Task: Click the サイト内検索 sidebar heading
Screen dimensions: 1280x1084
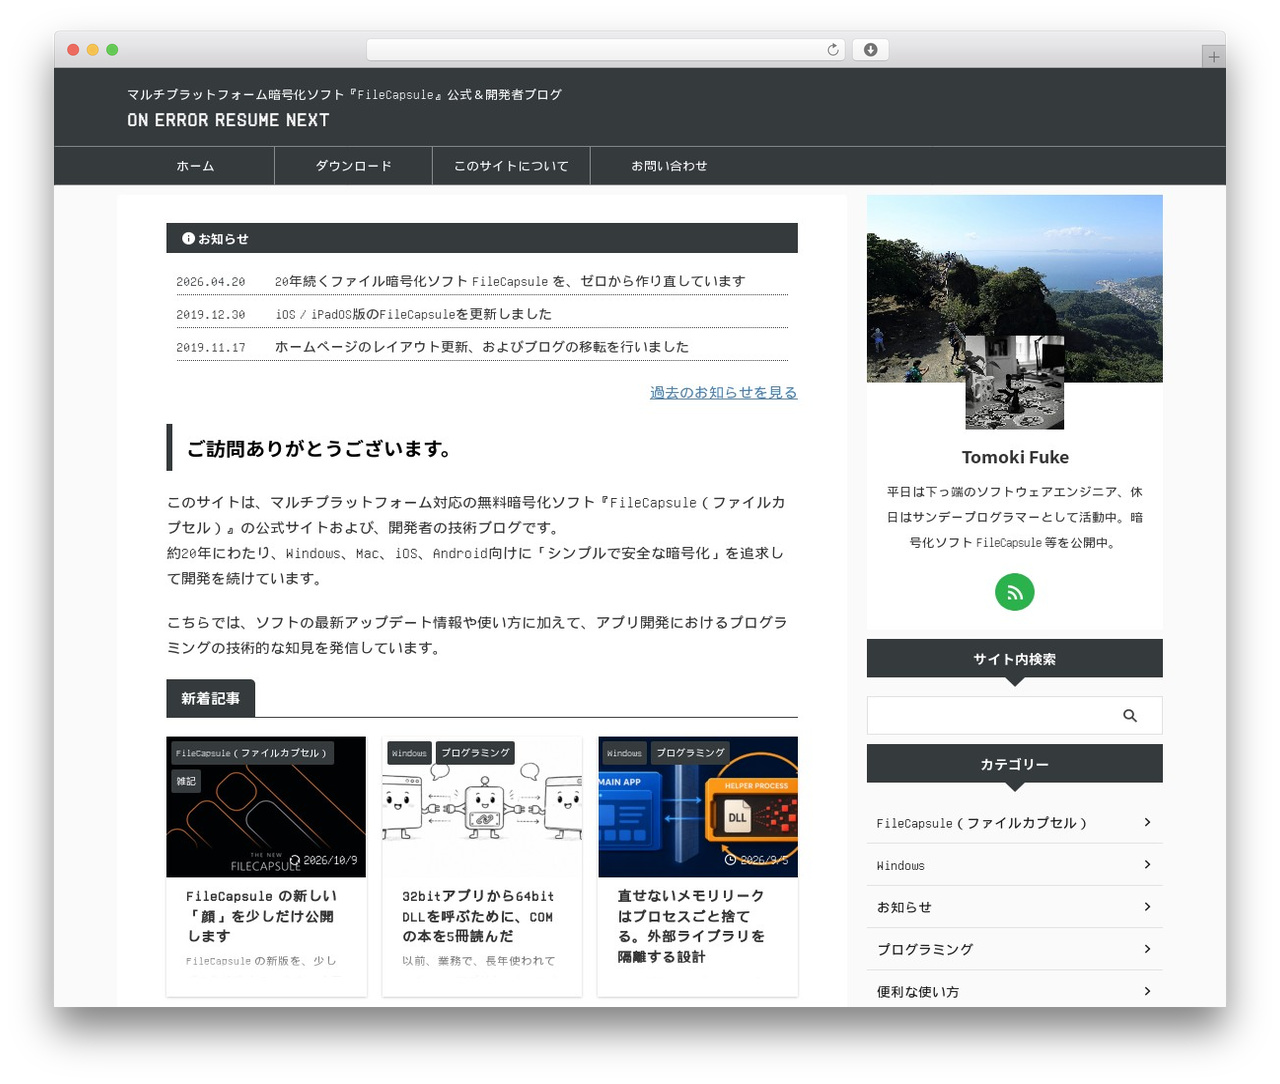Action: (x=1014, y=659)
